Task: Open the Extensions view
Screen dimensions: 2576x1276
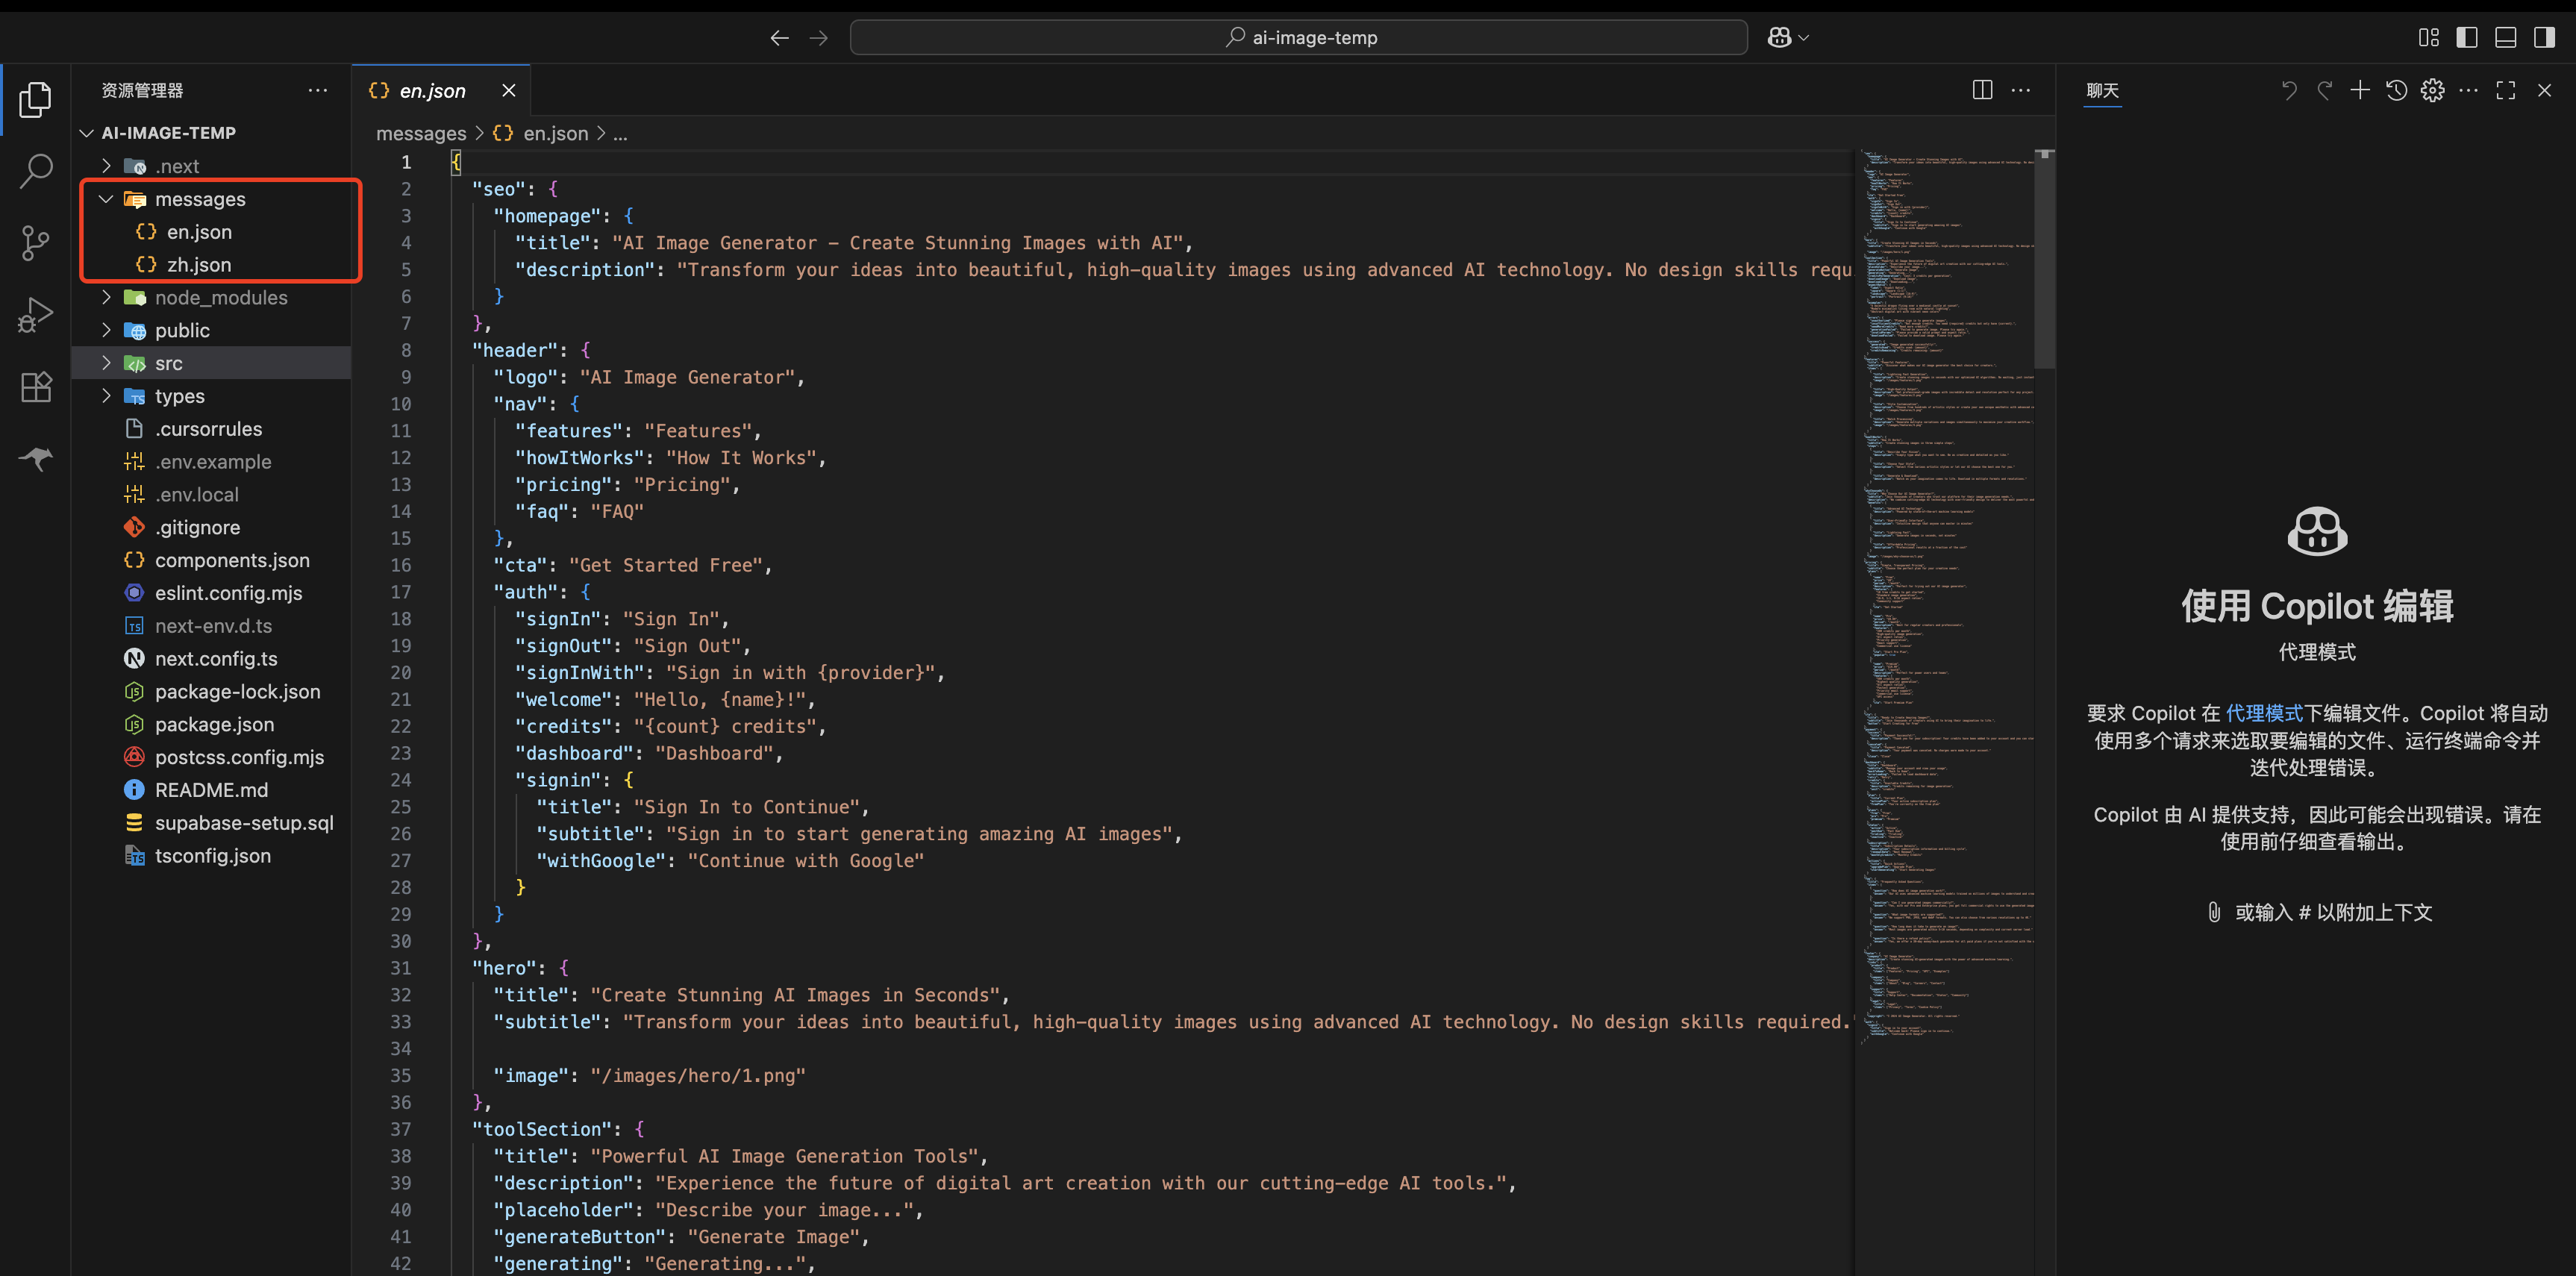Action: [x=36, y=387]
